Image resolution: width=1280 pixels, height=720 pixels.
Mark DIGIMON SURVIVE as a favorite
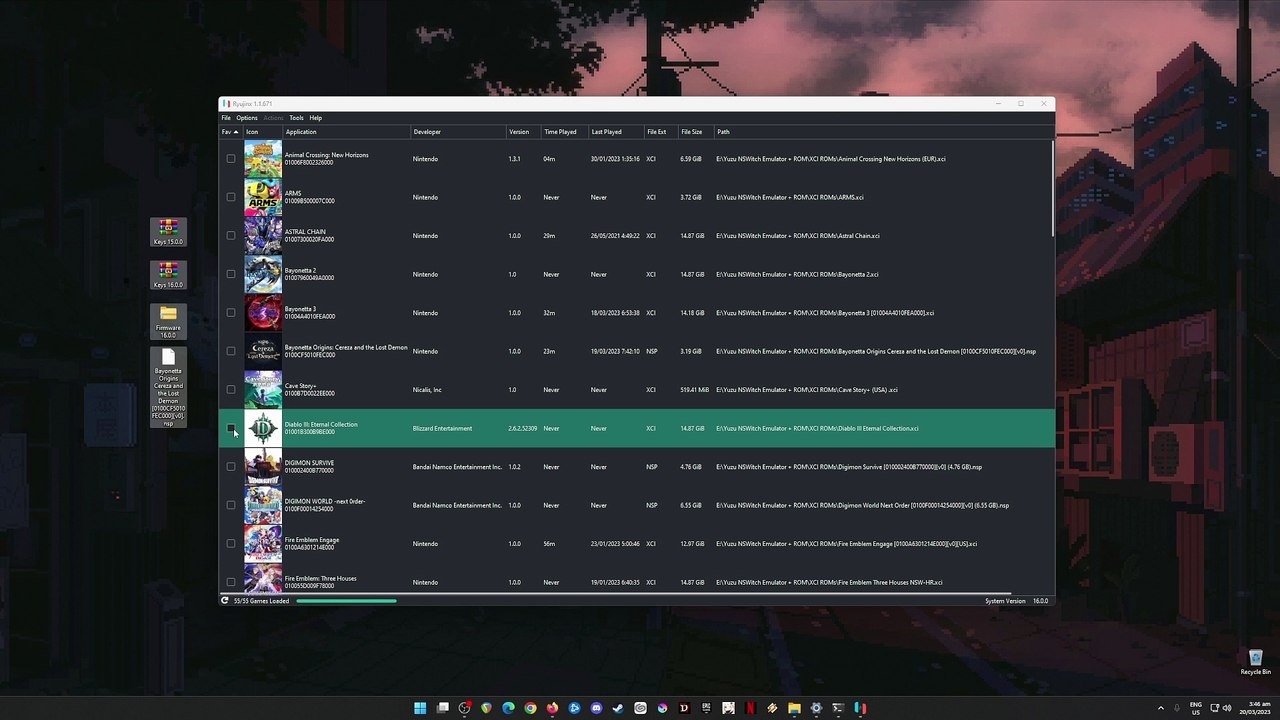pyautogui.click(x=231, y=467)
